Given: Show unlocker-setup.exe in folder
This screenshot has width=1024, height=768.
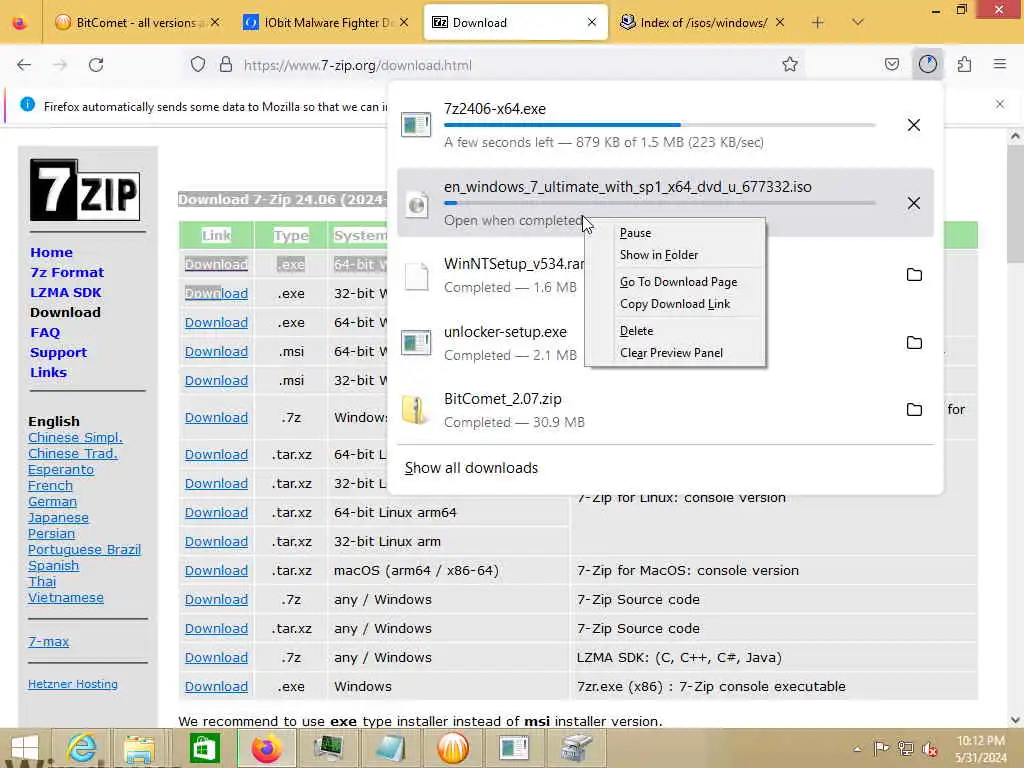Looking at the screenshot, I should coord(914,343).
